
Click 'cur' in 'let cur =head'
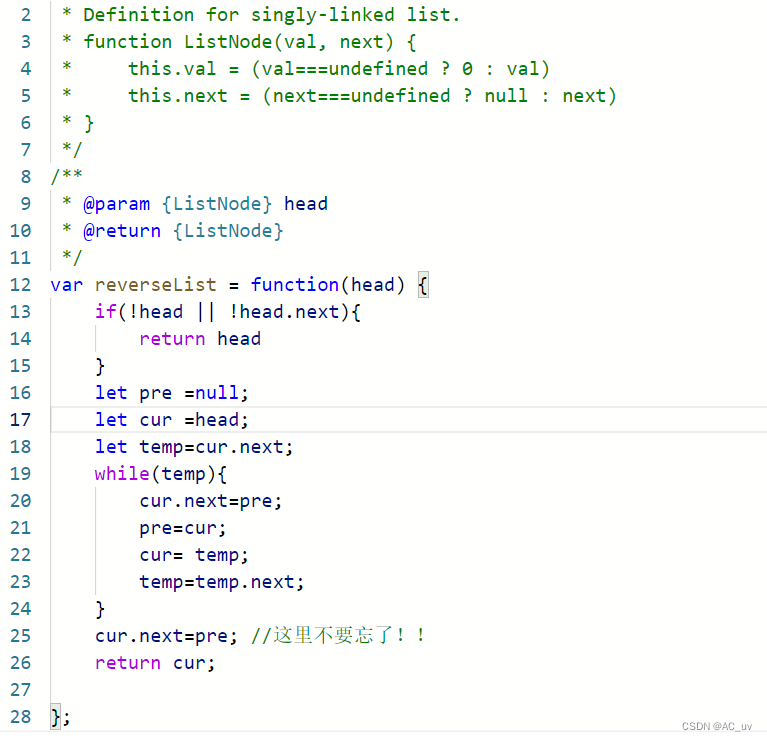coord(156,420)
